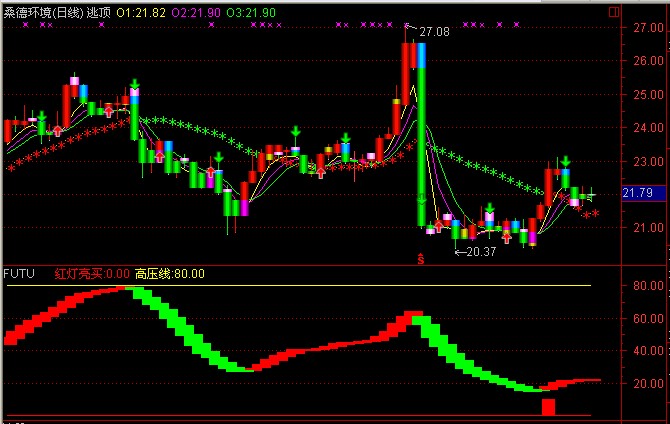Screen dimensions: 670x424
Task: Click the 20.37 low price marker
Action: point(481,251)
